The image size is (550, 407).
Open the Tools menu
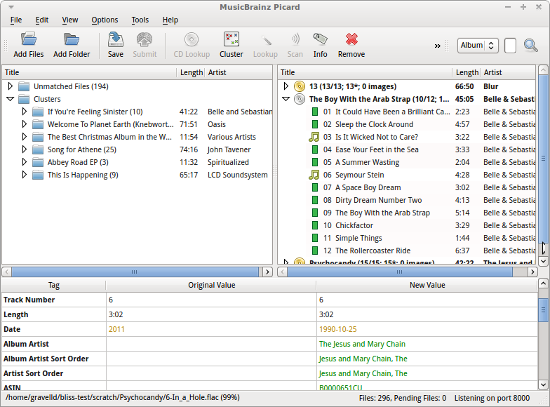(x=140, y=20)
